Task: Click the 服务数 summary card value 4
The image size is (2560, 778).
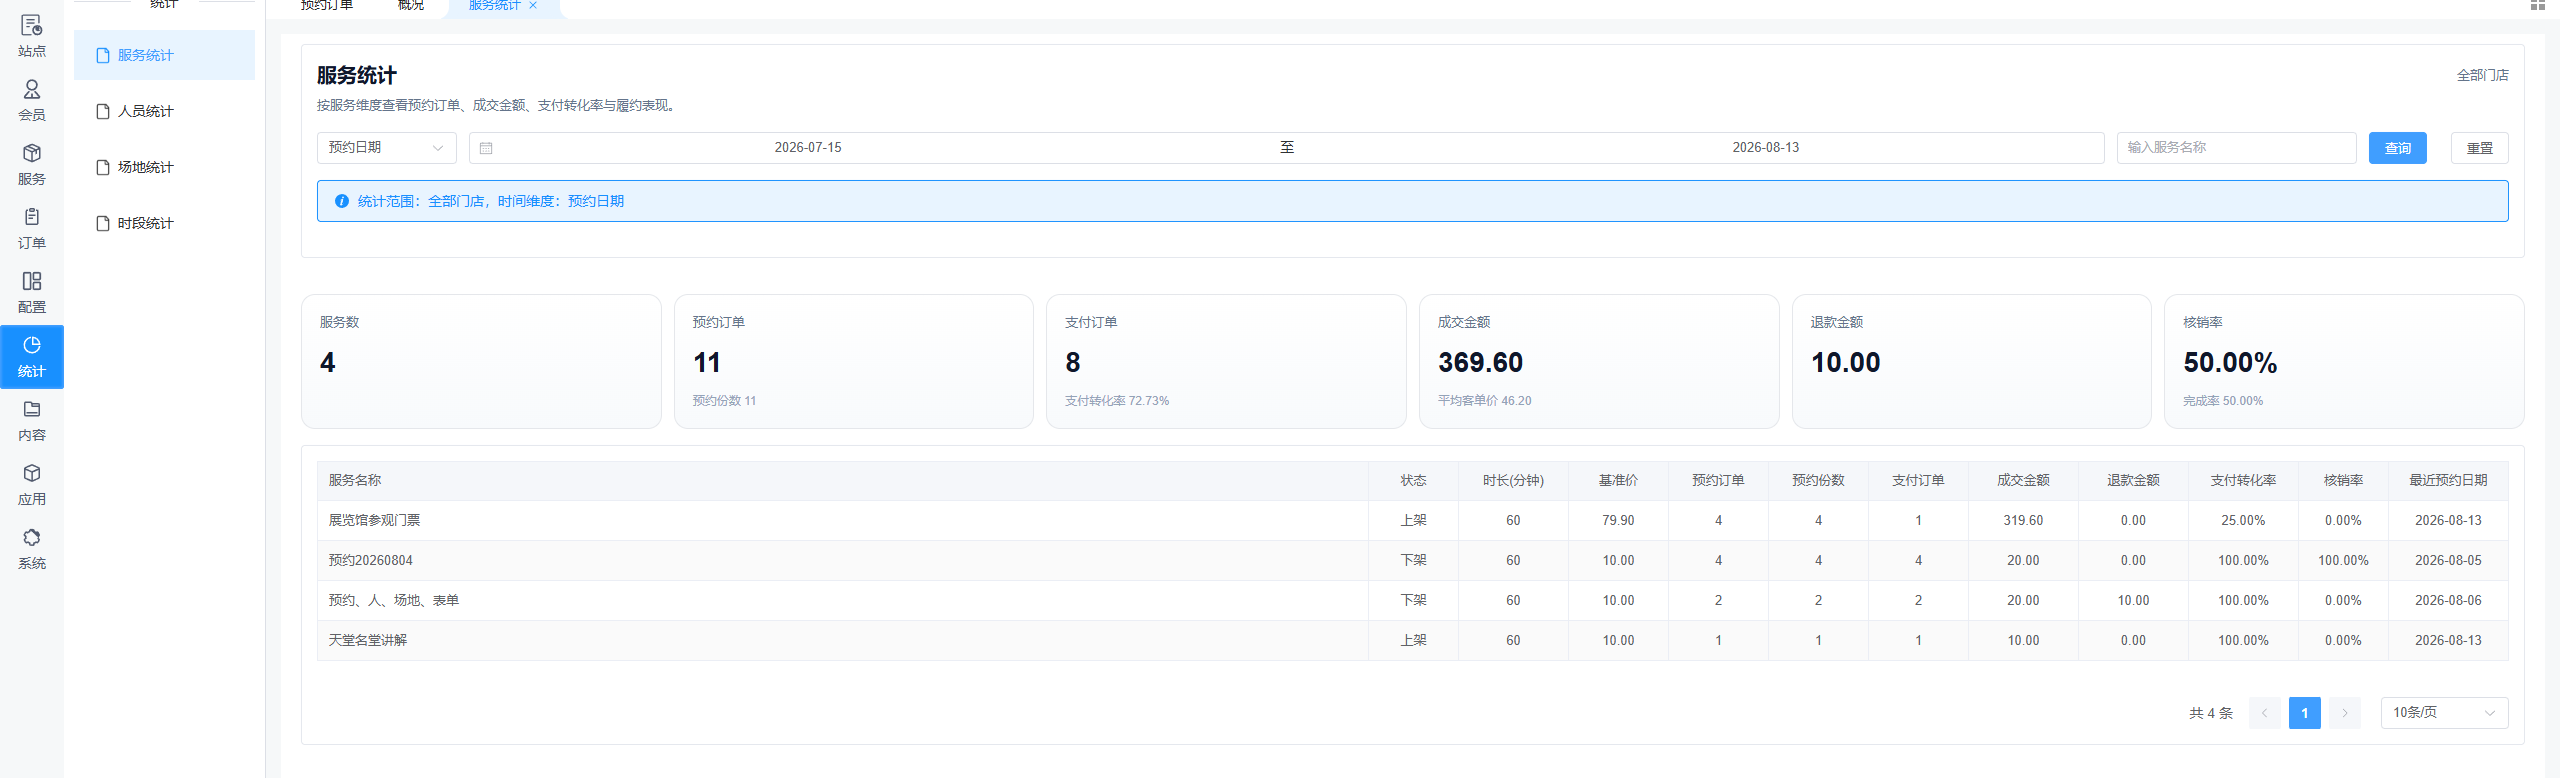Action: tap(327, 363)
